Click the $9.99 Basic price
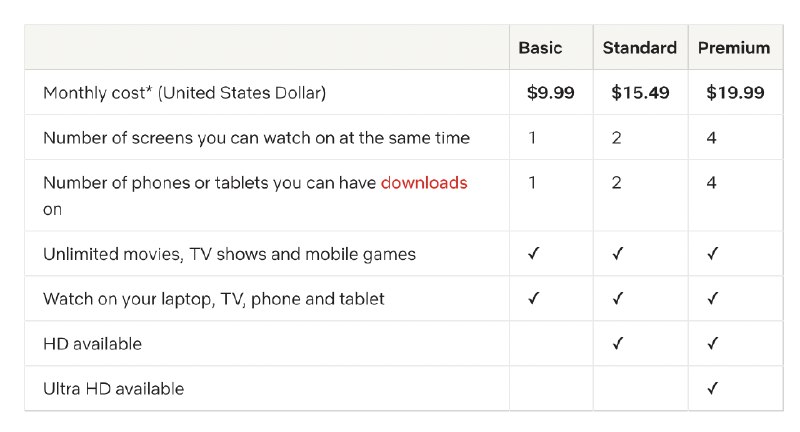The width and height of the screenshot is (800, 432). point(551,93)
